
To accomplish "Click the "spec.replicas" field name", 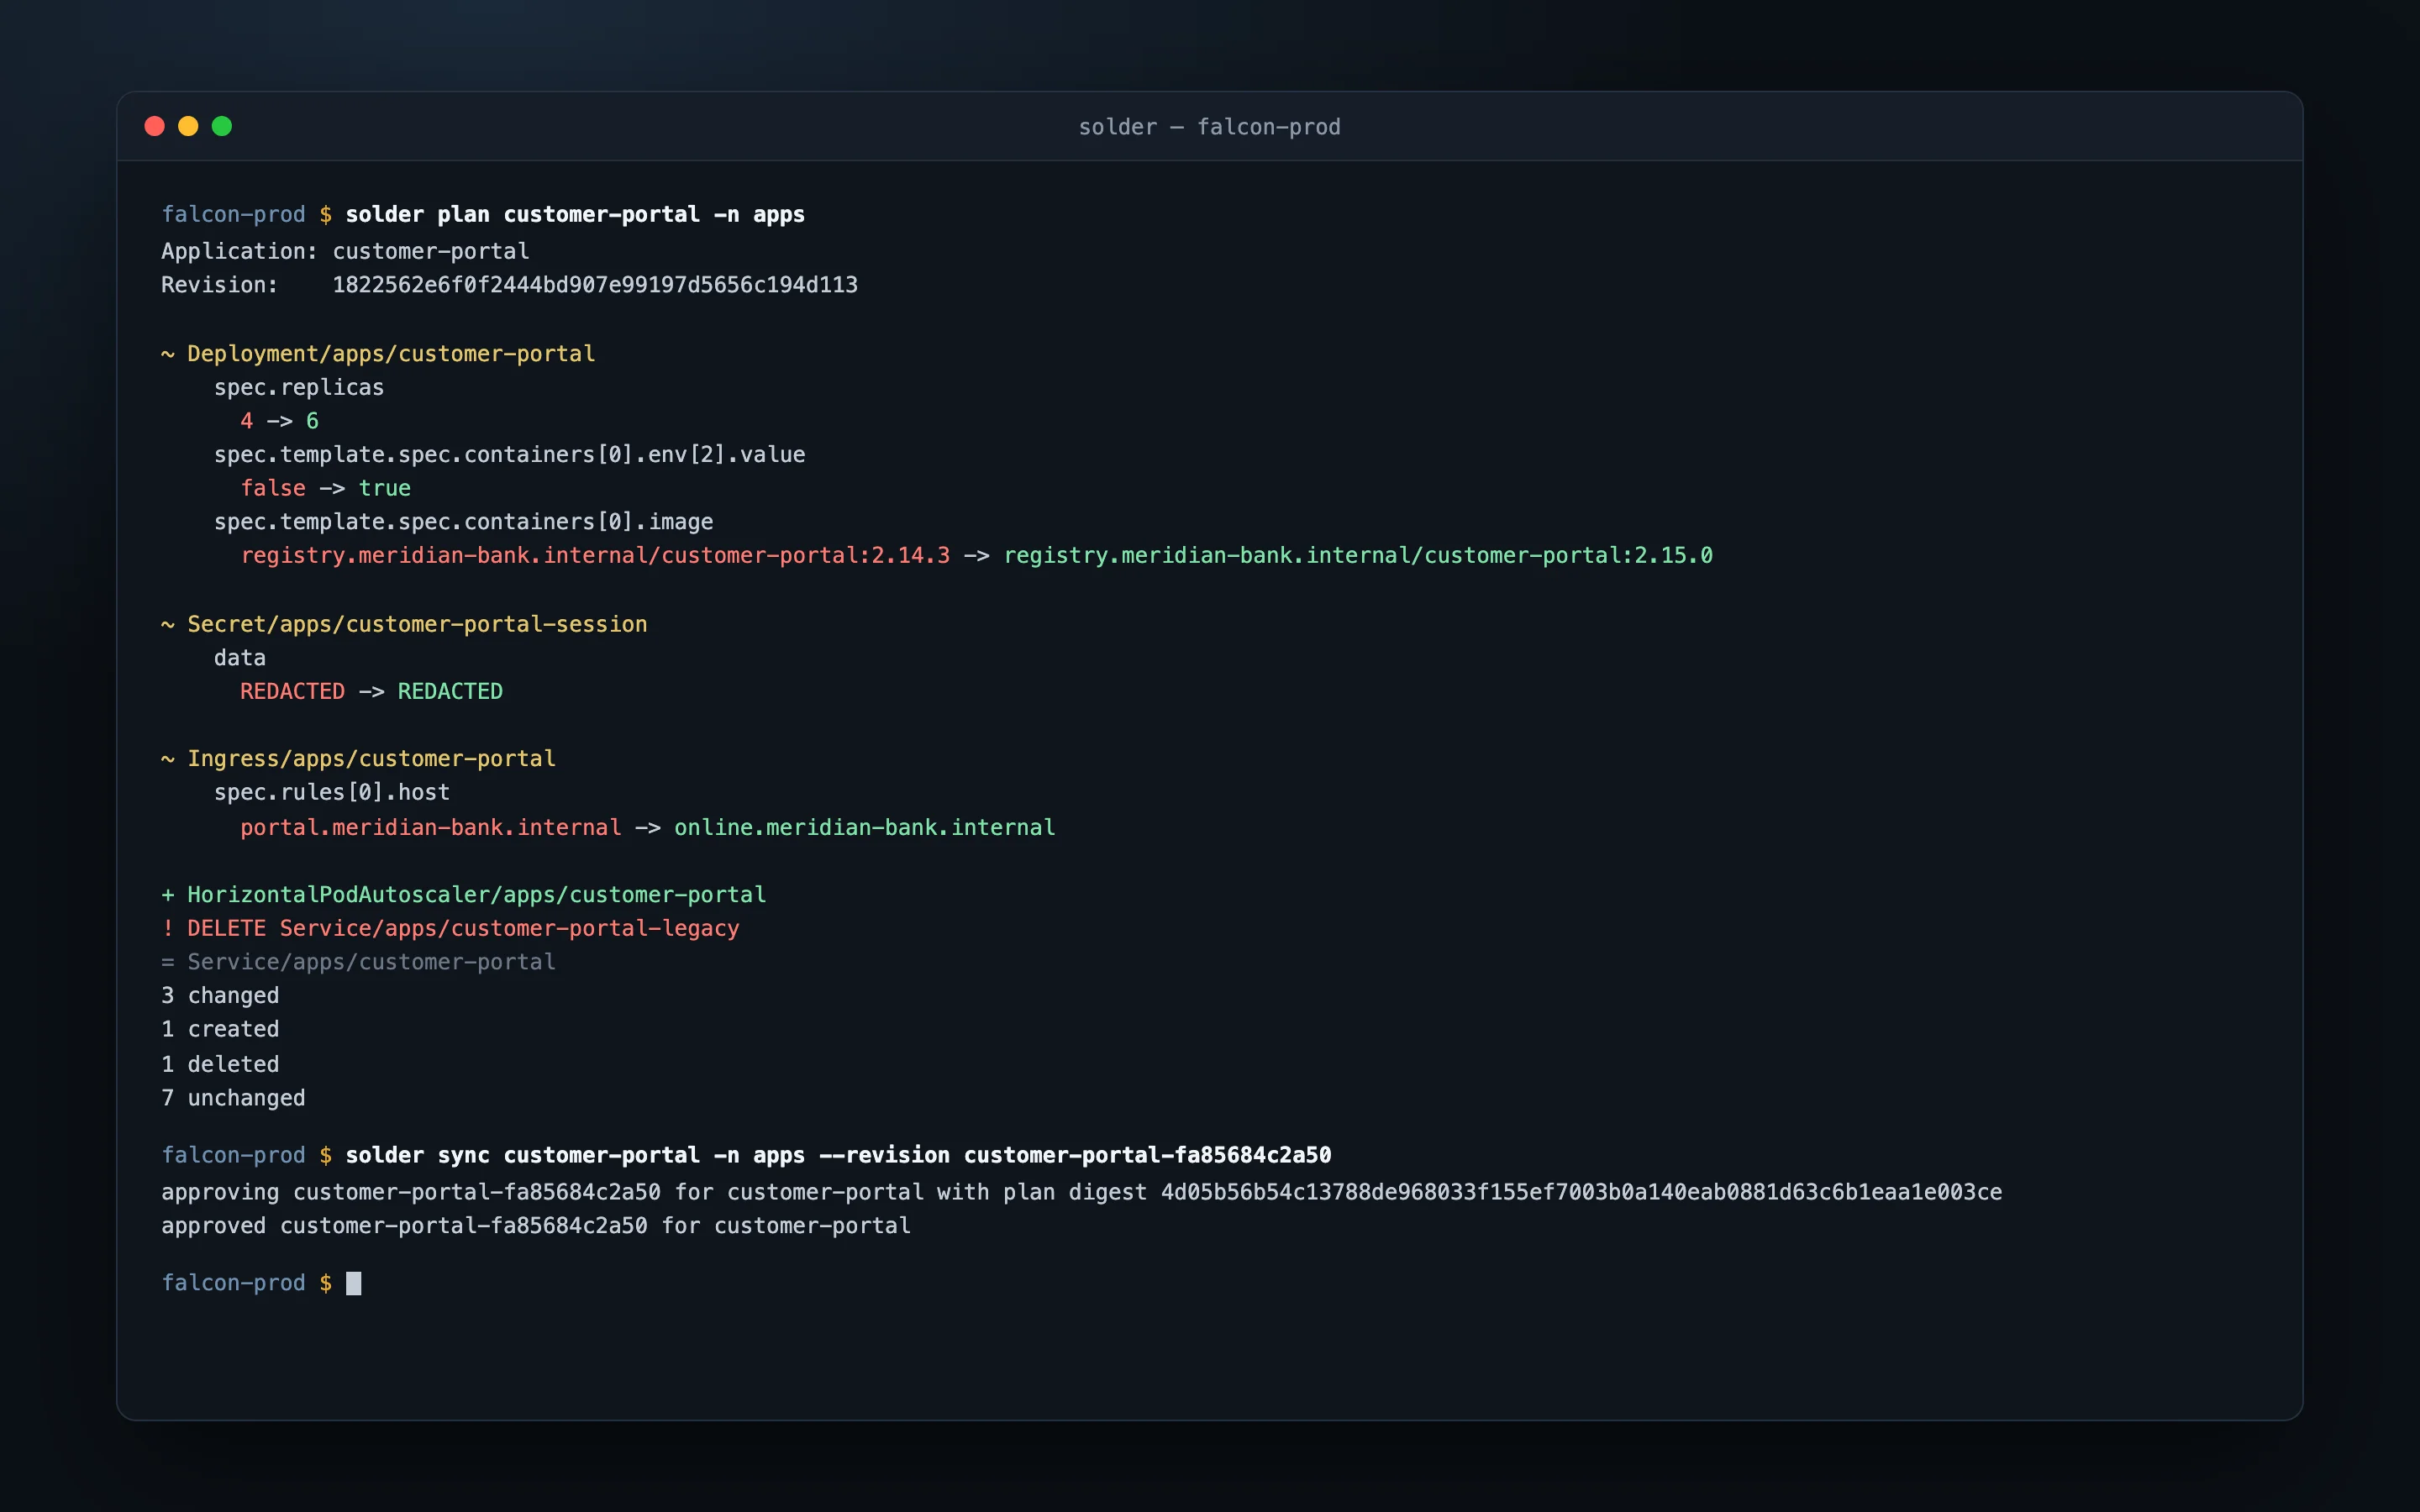I will [299, 388].
